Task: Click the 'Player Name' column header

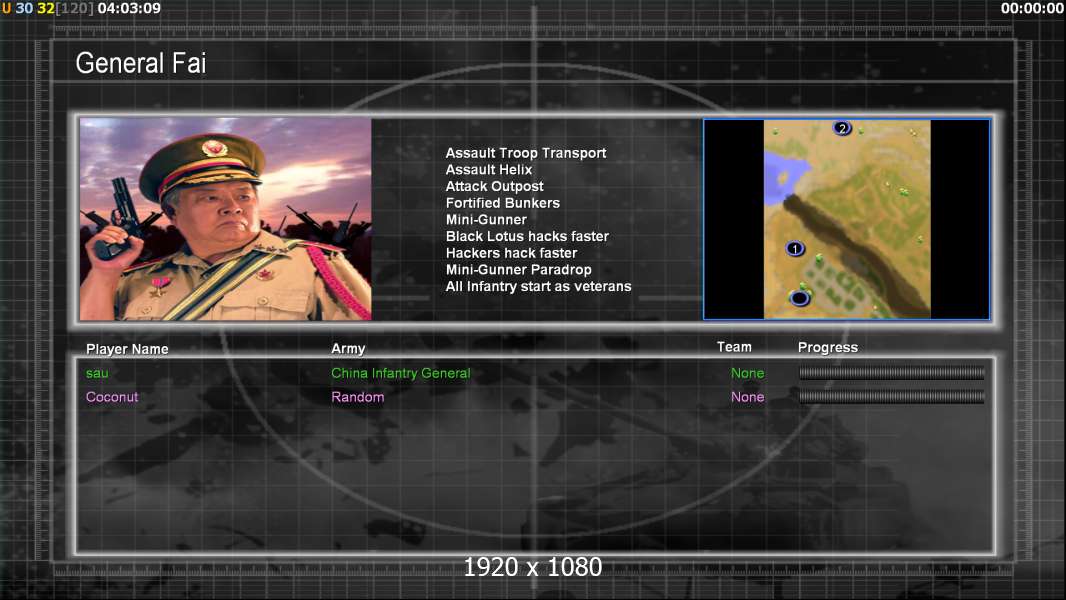Action: point(127,349)
